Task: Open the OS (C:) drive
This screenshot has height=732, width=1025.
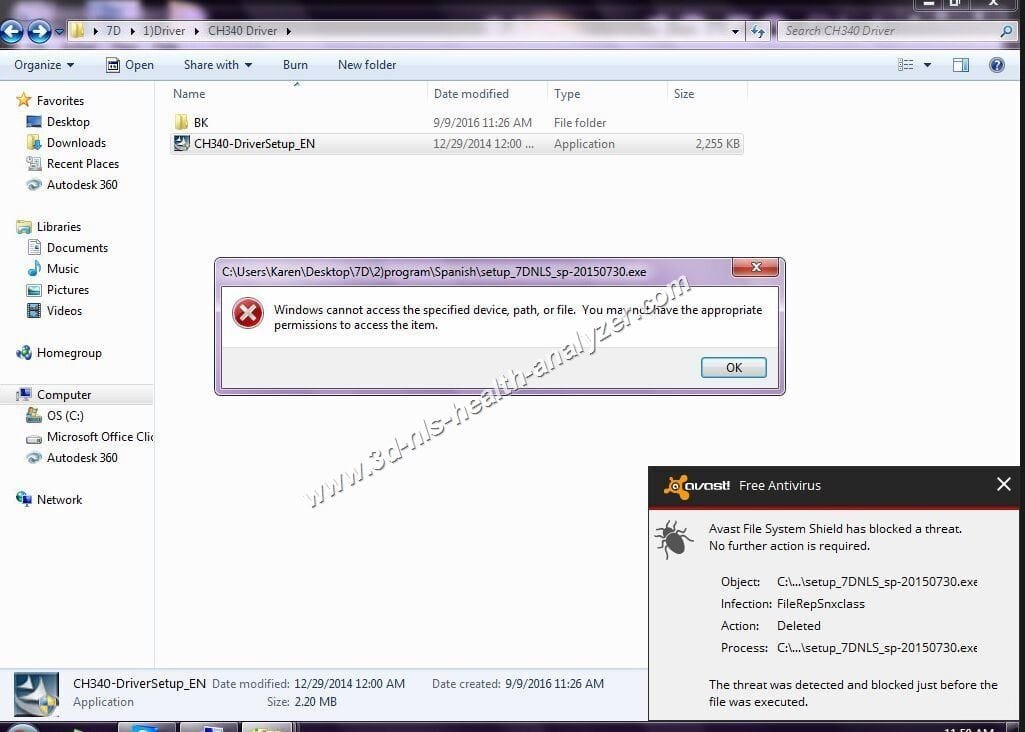Action: tap(62, 415)
